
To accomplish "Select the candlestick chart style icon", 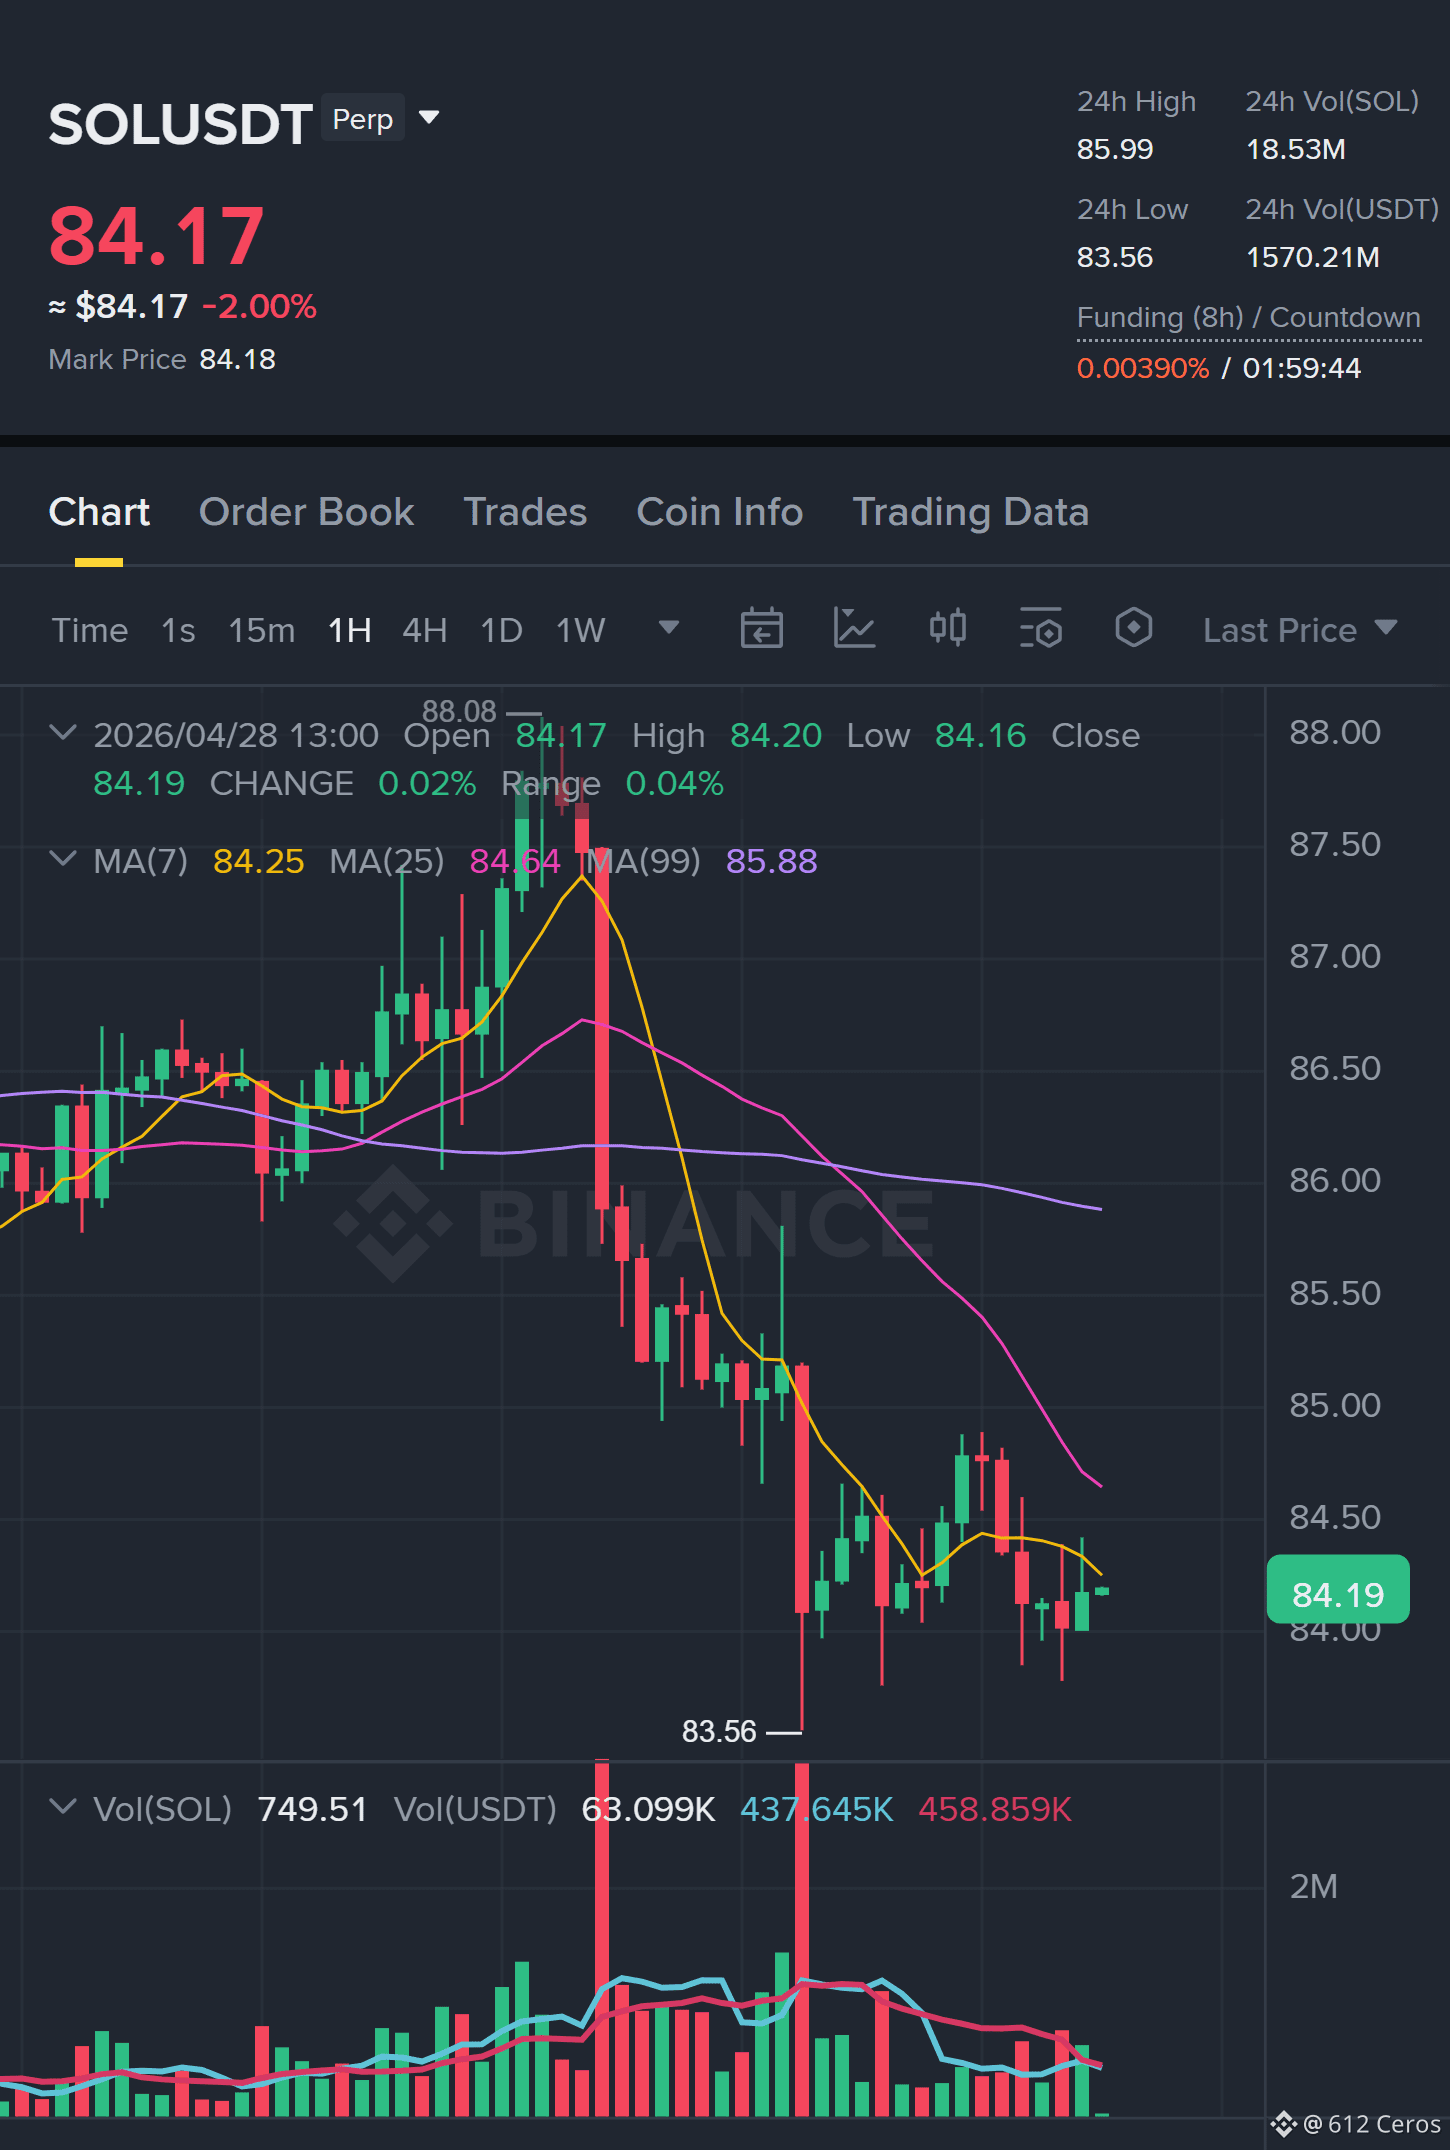I will coord(947,628).
